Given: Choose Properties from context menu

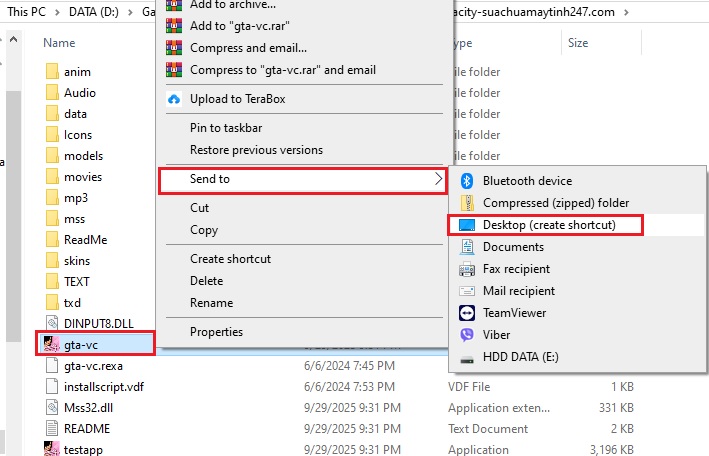Looking at the screenshot, I should coord(216,332).
